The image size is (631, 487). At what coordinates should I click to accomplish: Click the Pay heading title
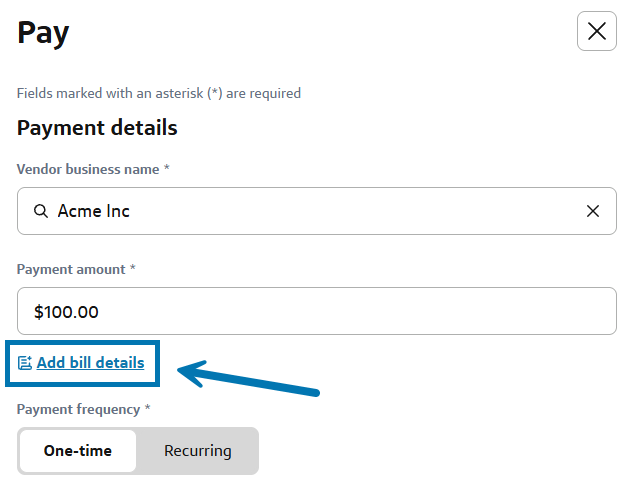43,33
